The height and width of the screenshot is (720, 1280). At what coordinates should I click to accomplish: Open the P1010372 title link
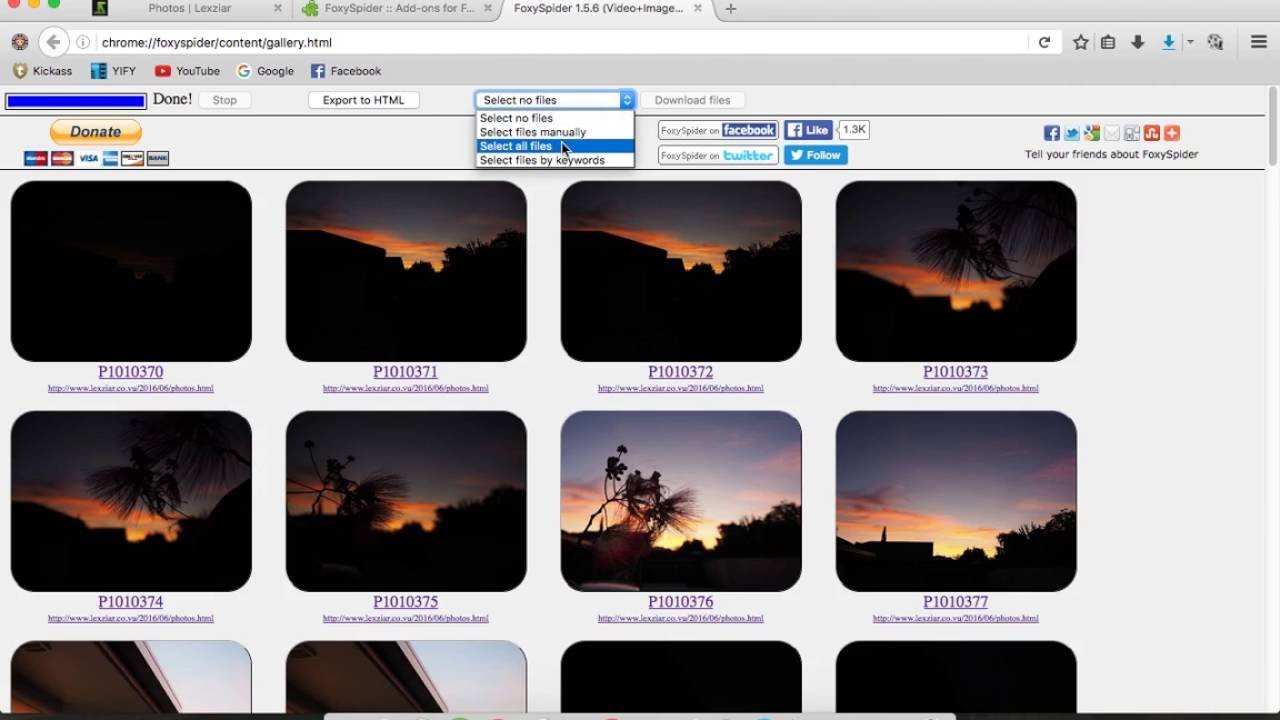point(681,372)
